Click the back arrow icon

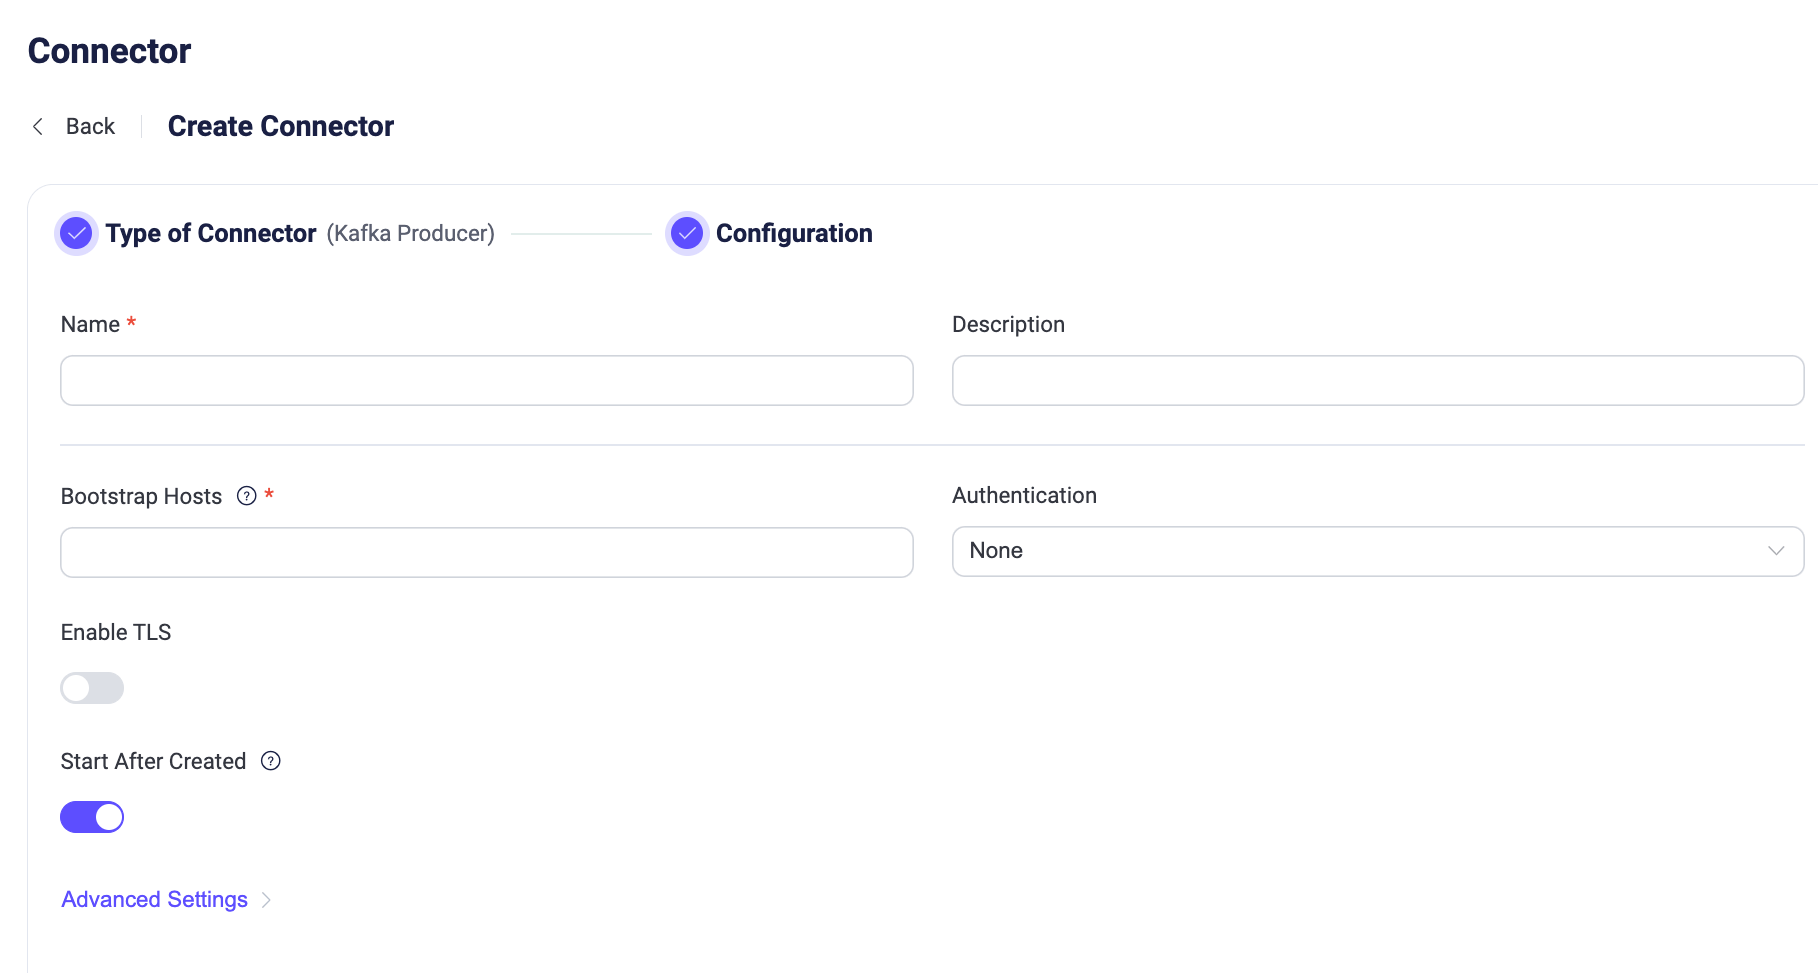38,126
